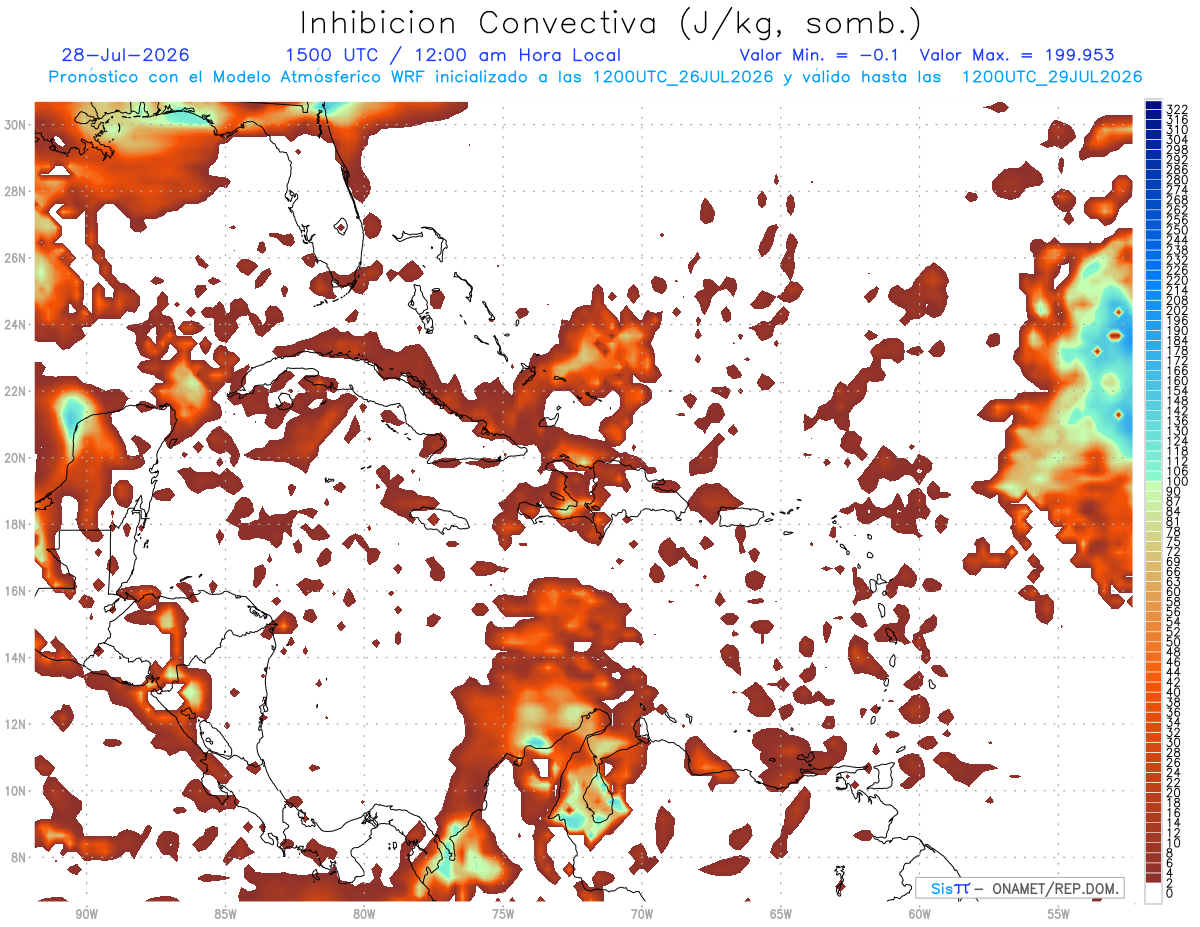
Task: Click the 10N latitude label
Action: click(x=16, y=791)
